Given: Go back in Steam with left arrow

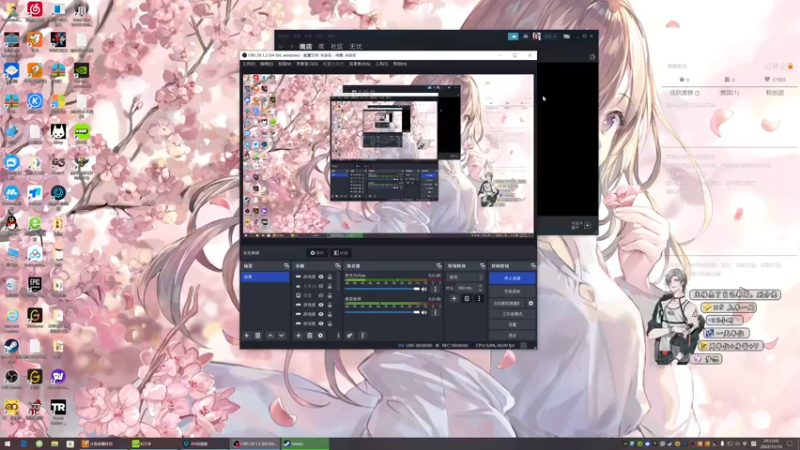Looking at the screenshot, I should point(281,46).
